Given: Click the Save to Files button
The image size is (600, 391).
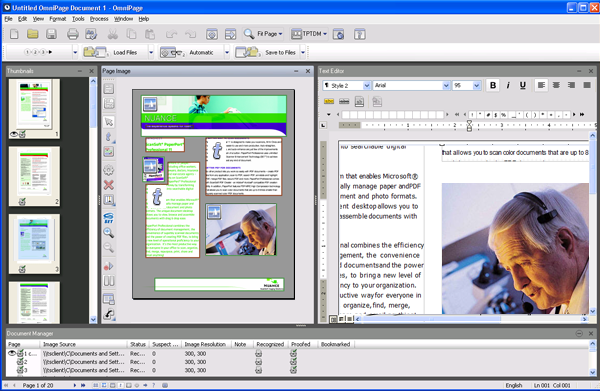Looking at the screenshot, I should pos(267,52).
